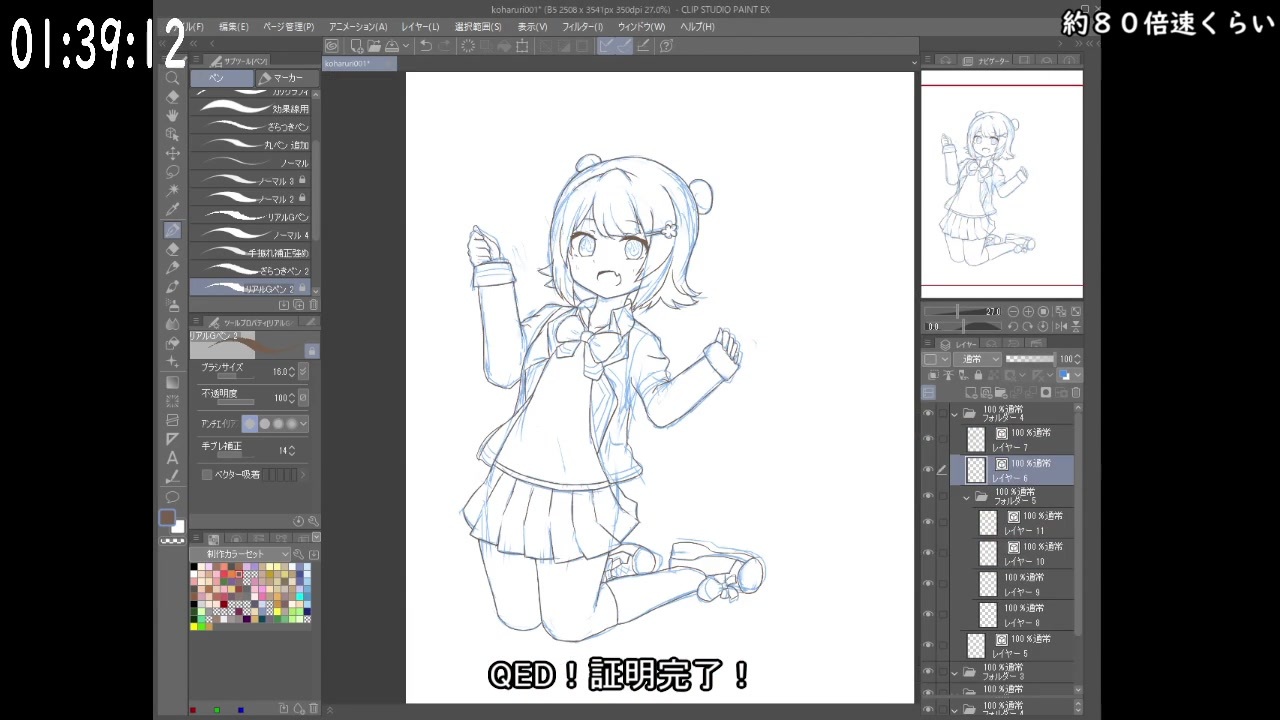
Task: Open the layer blending mode 通常 dropdown
Action: point(978,358)
